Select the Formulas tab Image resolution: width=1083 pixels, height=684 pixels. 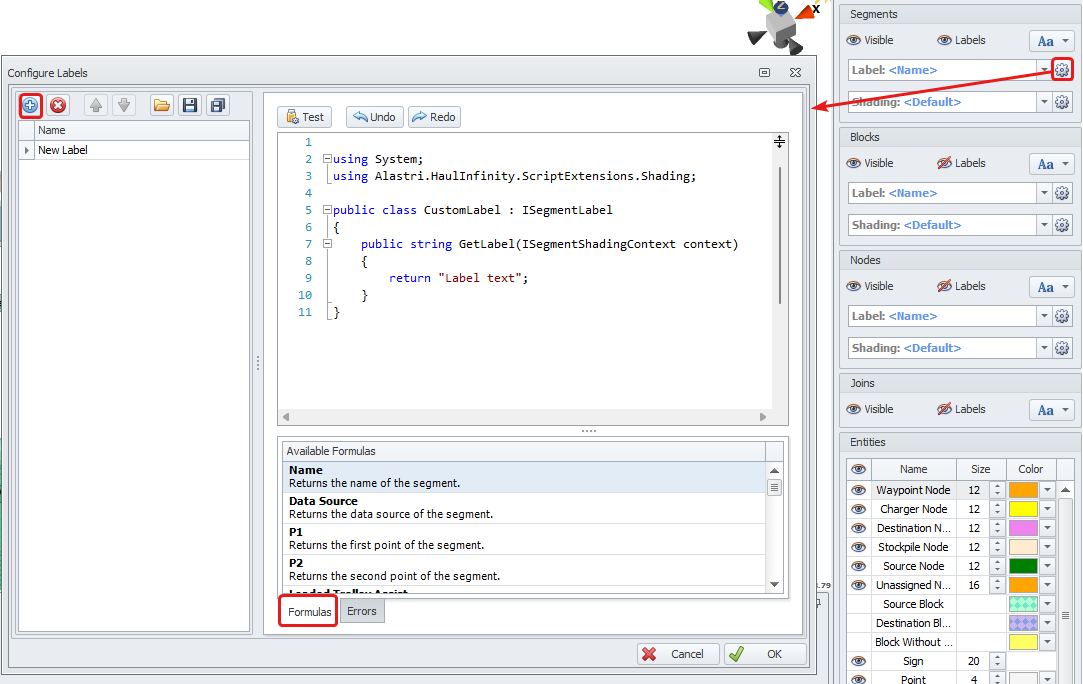click(309, 611)
